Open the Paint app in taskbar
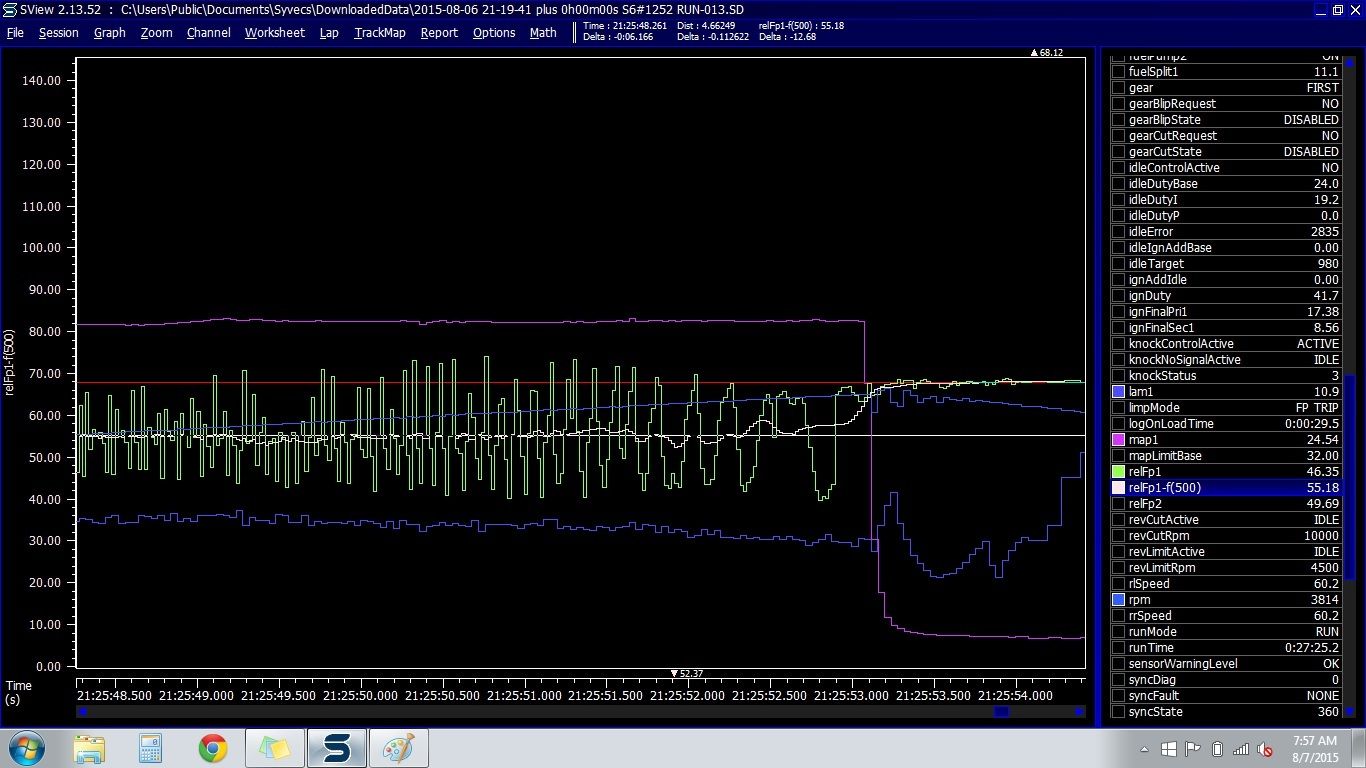This screenshot has width=1366, height=768. (398, 748)
